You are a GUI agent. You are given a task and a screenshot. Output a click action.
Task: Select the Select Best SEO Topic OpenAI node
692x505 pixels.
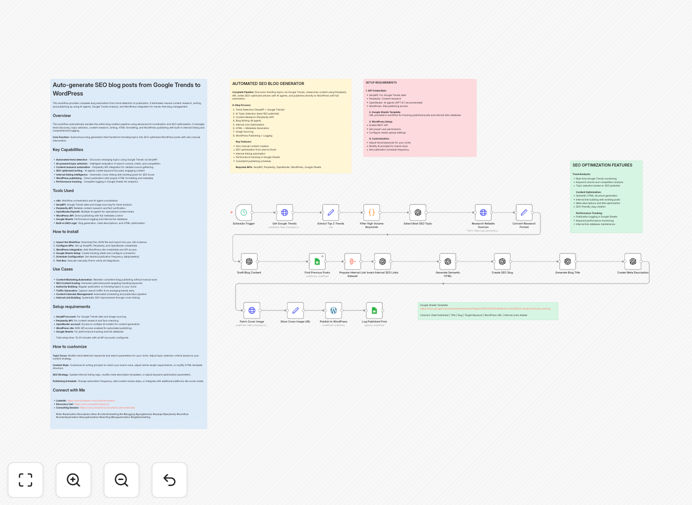[417, 212]
